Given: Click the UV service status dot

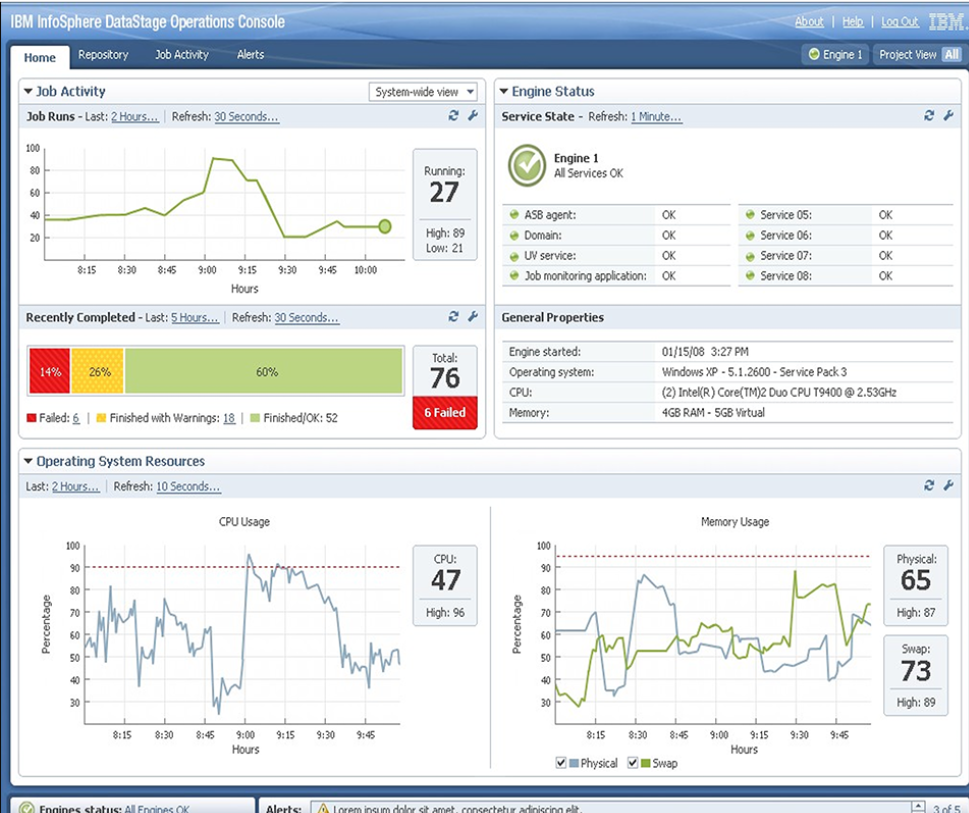Looking at the screenshot, I should click(x=514, y=255).
